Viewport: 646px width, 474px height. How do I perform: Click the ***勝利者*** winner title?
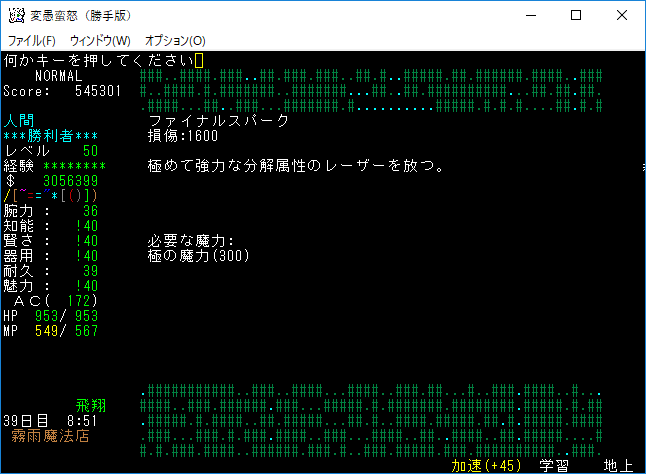pyautogui.click(x=50, y=136)
